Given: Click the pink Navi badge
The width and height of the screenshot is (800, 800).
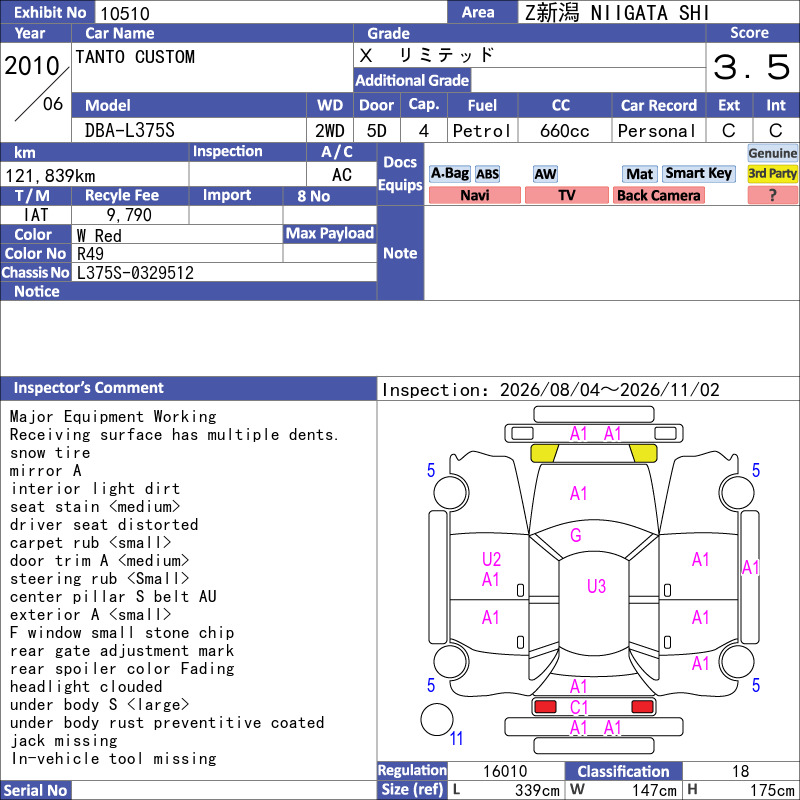Looking at the screenshot, I should [x=474, y=195].
